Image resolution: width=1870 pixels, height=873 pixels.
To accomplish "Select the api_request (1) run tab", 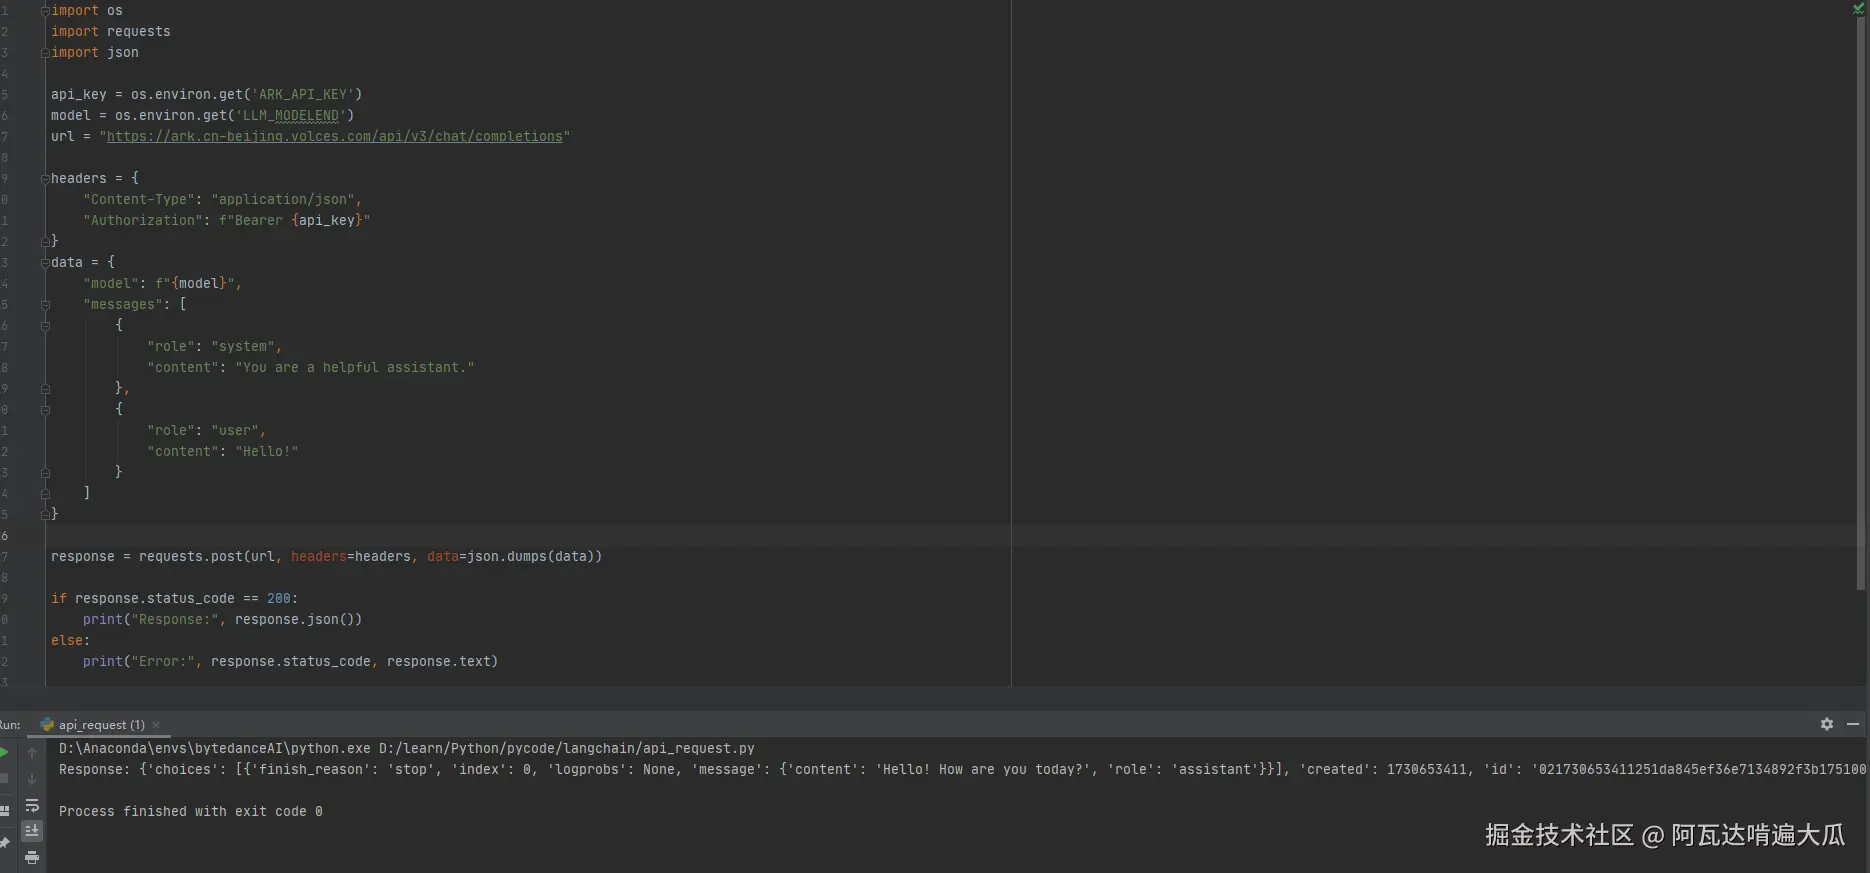I will pyautogui.click(x=101, y=725).
